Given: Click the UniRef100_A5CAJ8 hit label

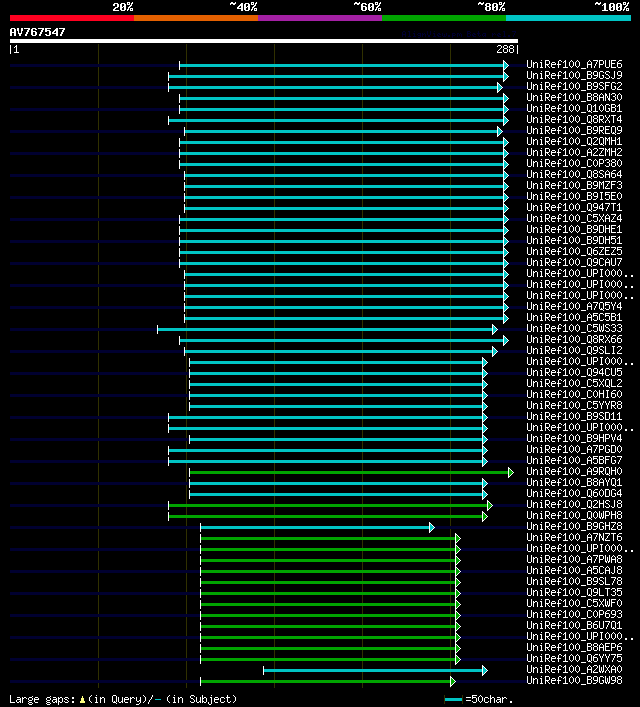Looking at the screenshot, I should coord(574,570).
